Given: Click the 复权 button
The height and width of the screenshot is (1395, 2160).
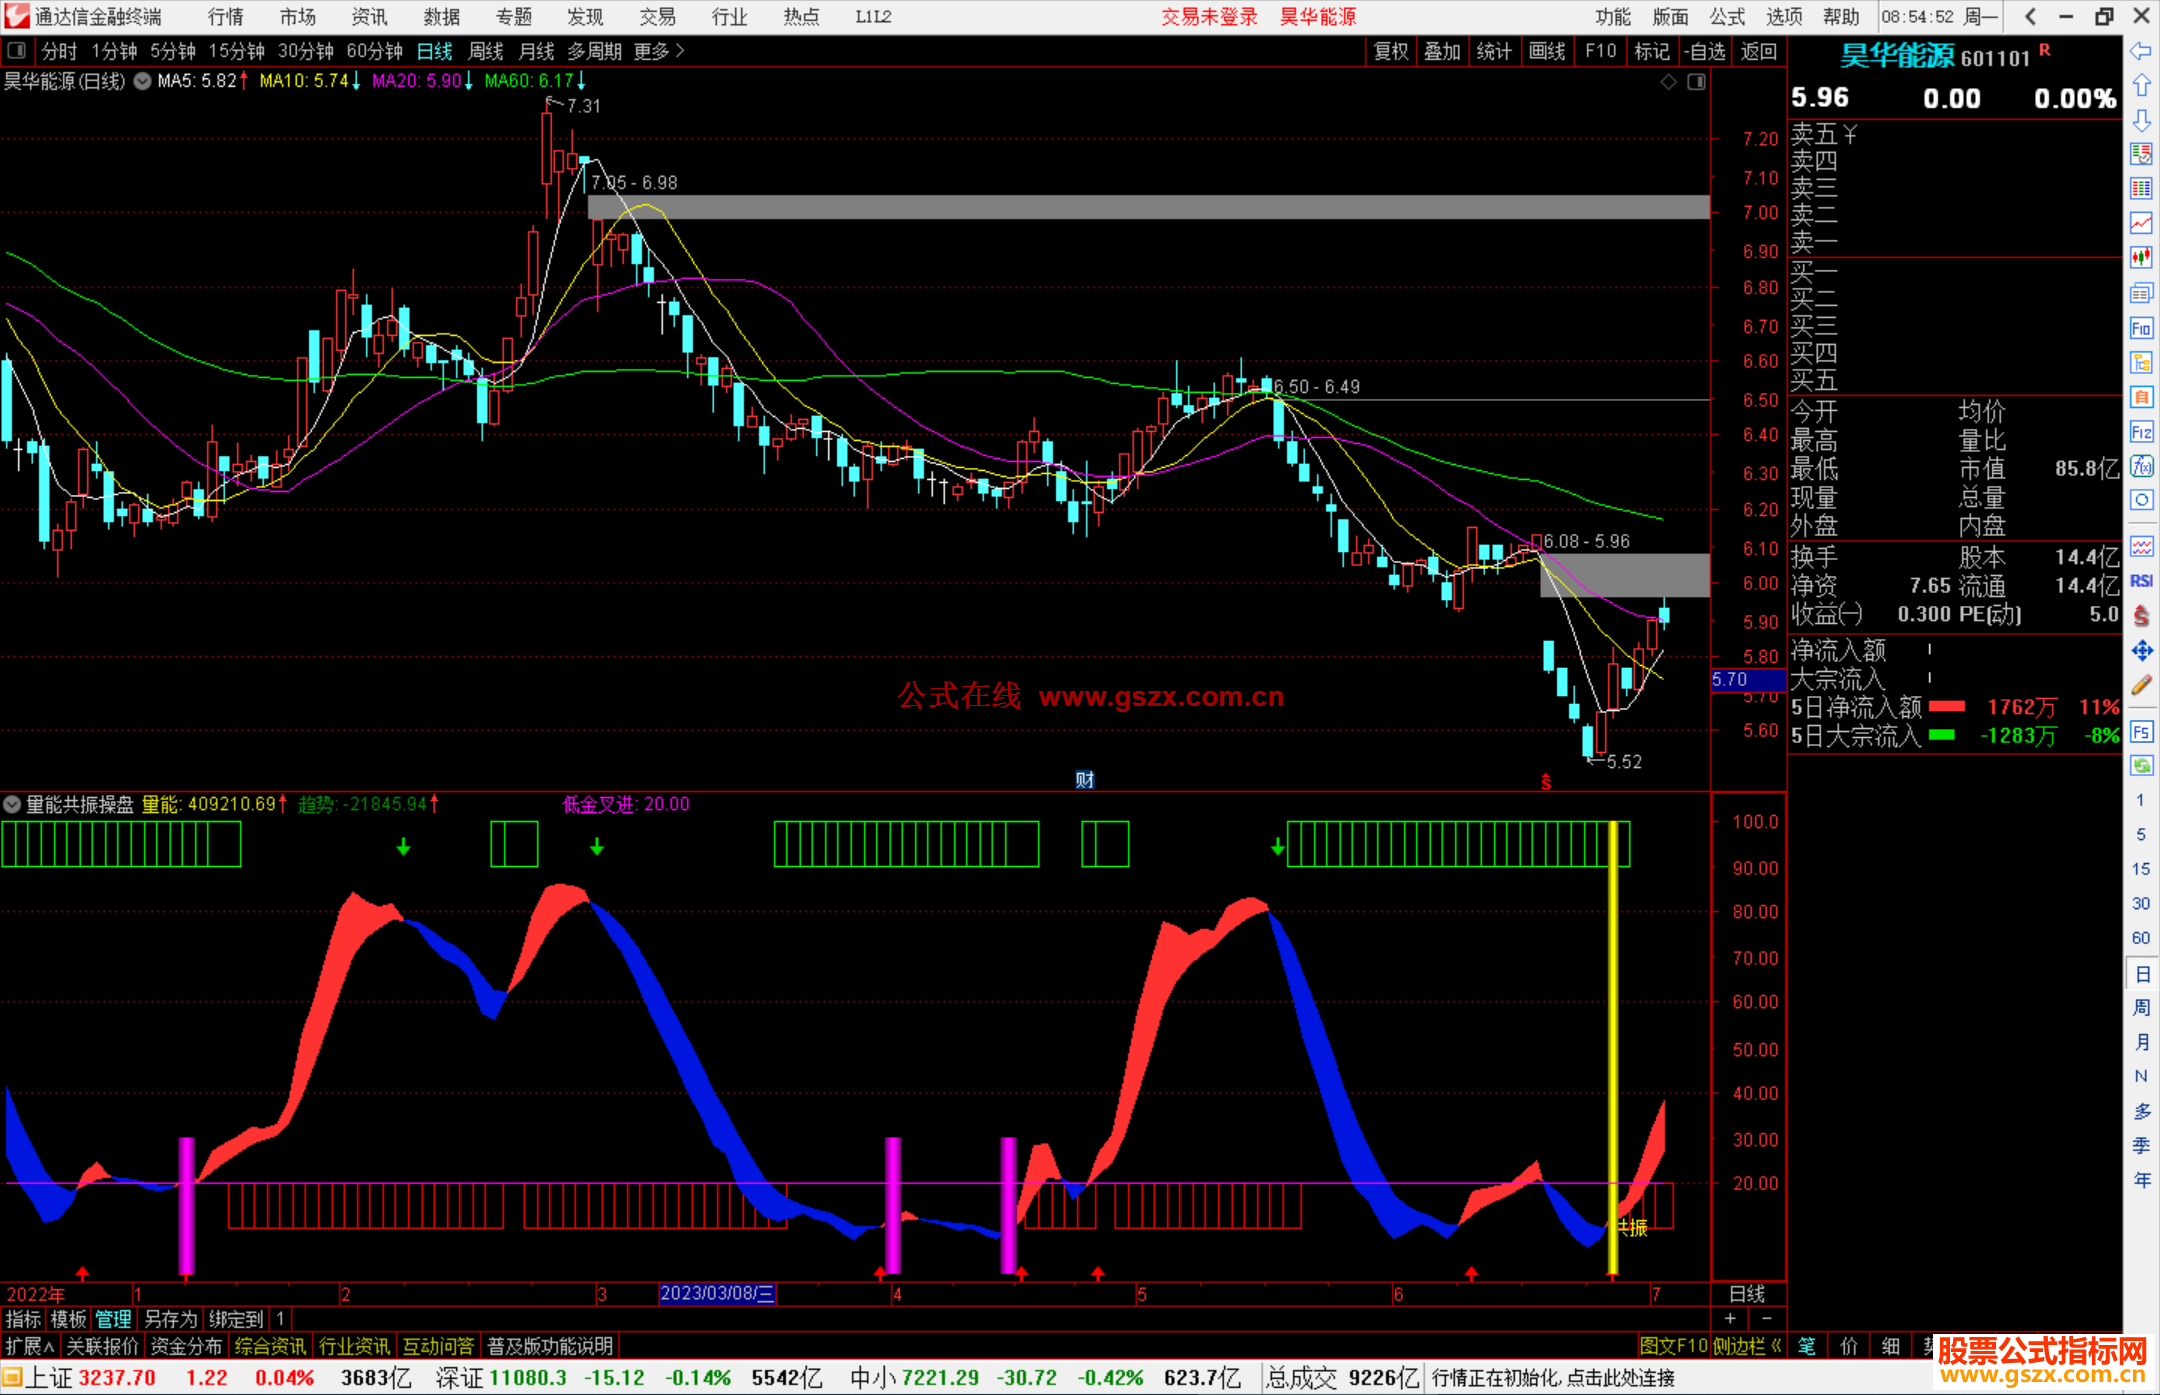Looking at the screenshot, I should point(1391,51).
